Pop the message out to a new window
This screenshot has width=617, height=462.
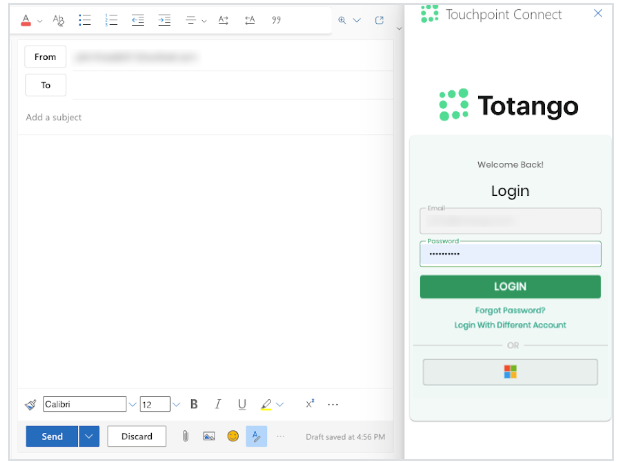(x=379, y=20)
